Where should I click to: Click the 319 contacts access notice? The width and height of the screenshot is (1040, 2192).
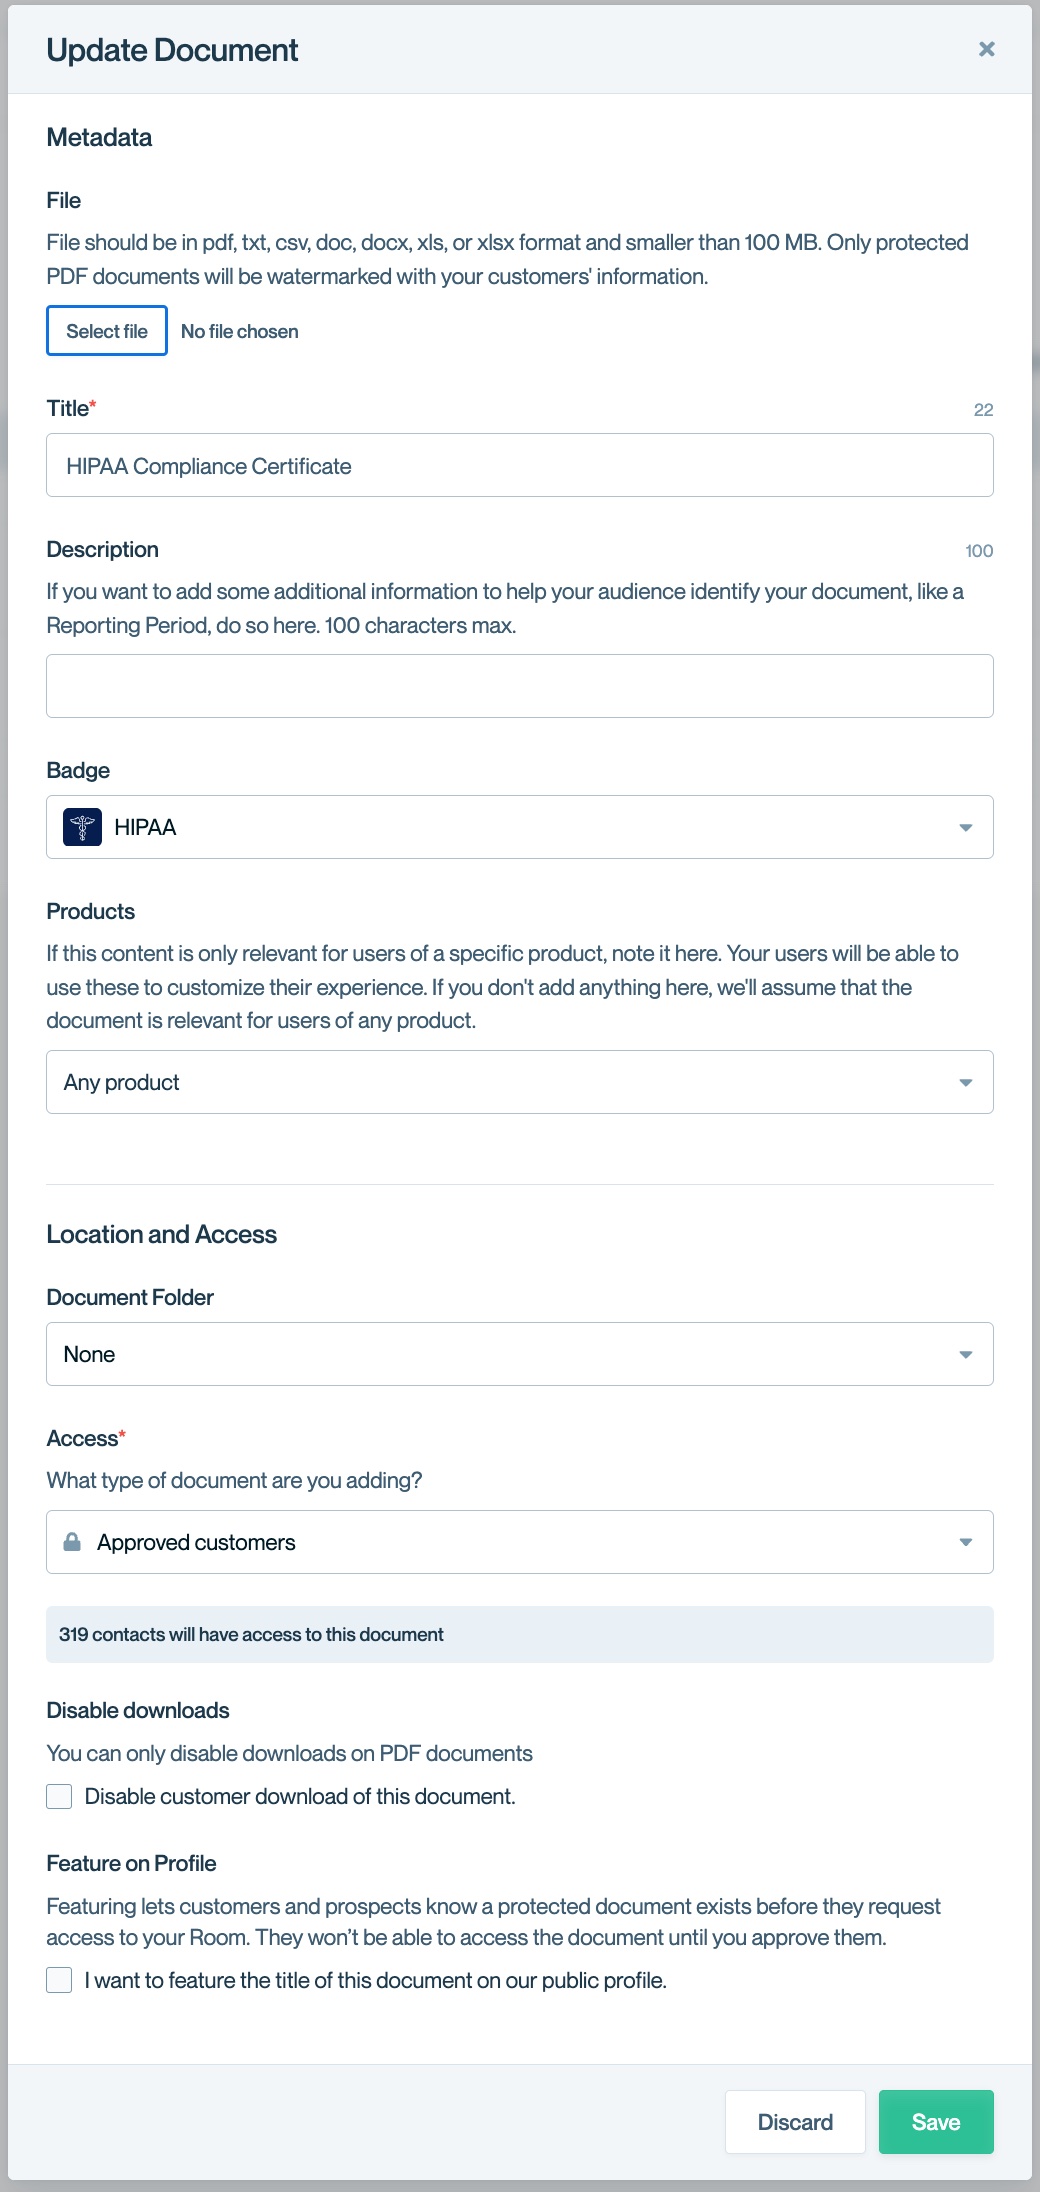coord(520,1634)
